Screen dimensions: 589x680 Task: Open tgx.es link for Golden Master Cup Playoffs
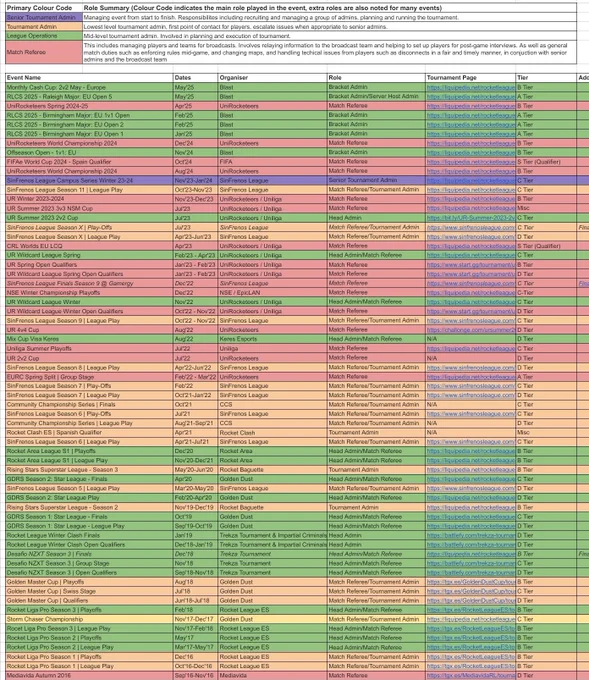click(471, 582)
